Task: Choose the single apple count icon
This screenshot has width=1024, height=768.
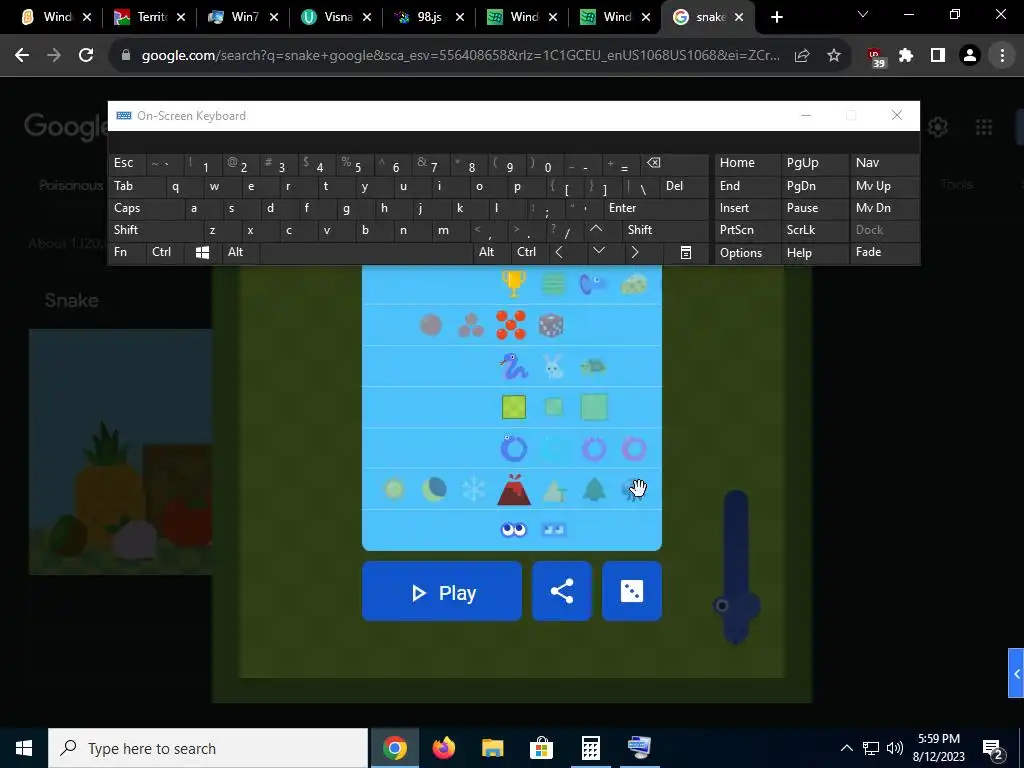Action: tap(431, 325)
